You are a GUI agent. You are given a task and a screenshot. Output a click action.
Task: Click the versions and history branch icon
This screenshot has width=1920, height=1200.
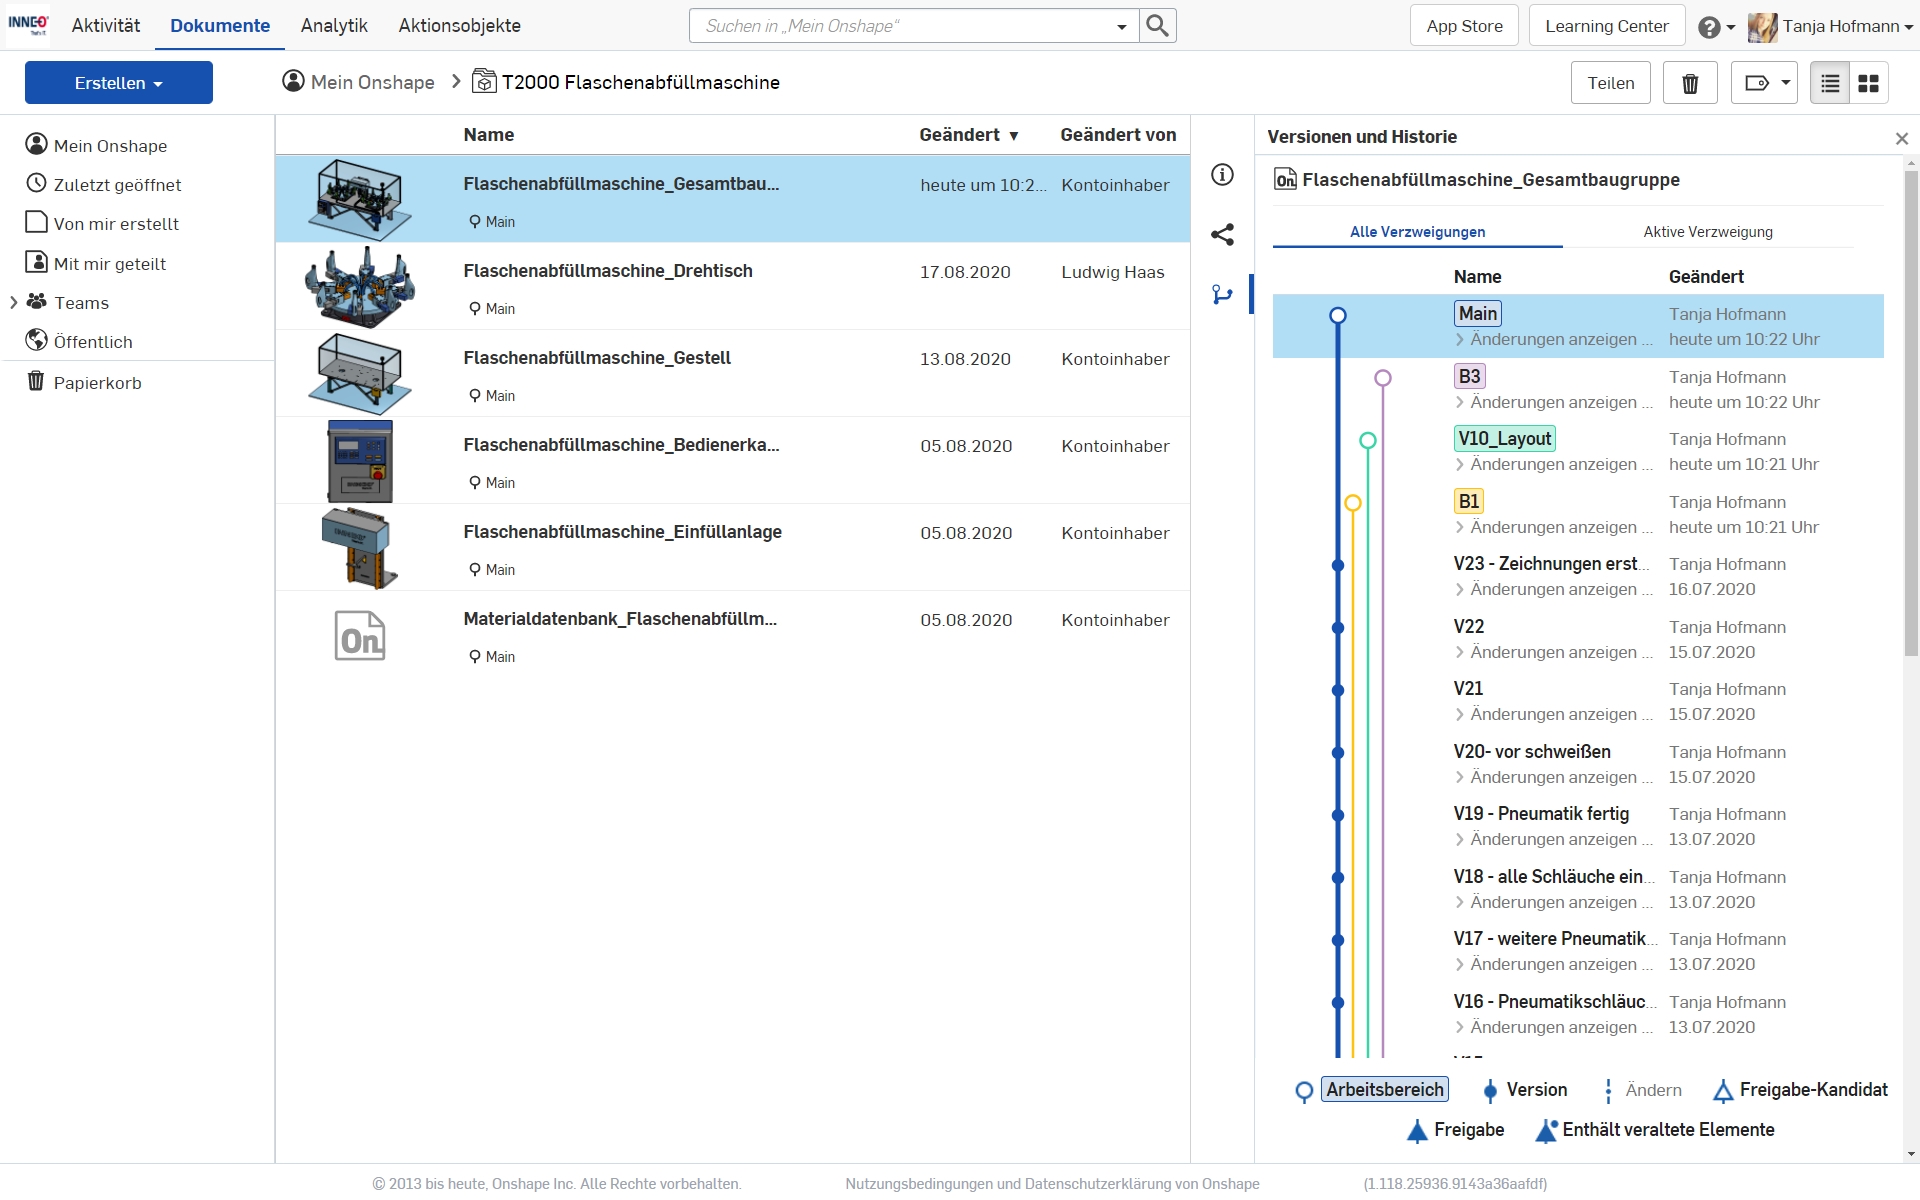point(1222,294)
